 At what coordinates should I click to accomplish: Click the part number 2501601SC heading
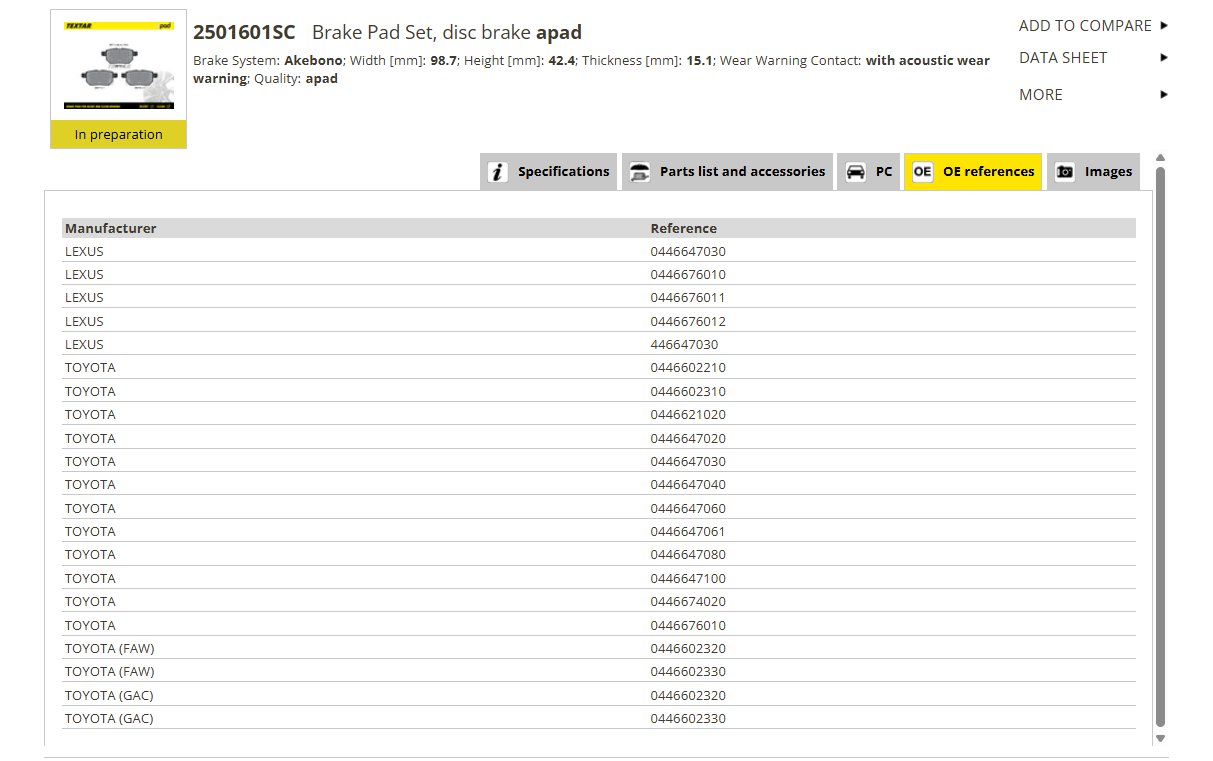(244, 32)
